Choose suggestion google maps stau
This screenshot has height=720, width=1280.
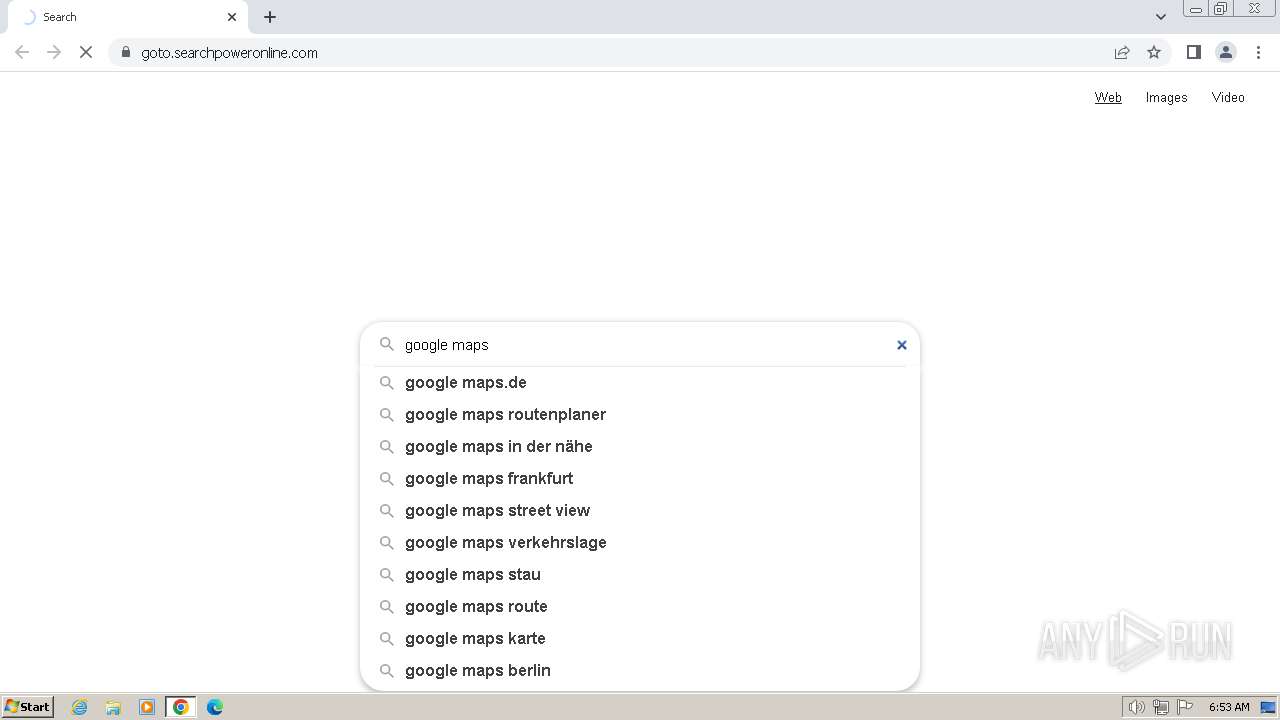pyautogui.click(x=640, y=574)
